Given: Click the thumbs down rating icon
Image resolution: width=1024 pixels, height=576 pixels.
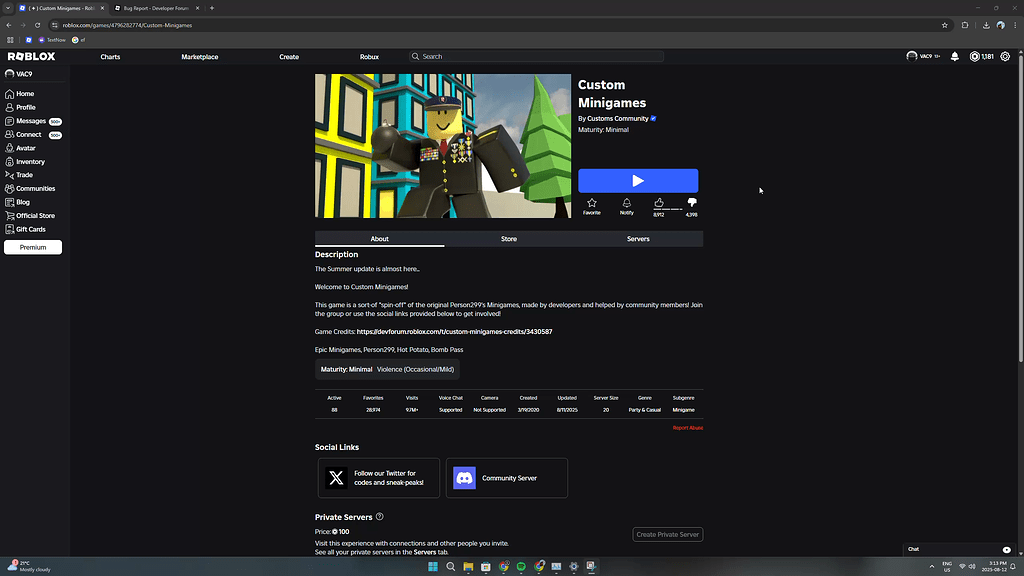Looking at the screenshot, I should (x=692, y=202).
